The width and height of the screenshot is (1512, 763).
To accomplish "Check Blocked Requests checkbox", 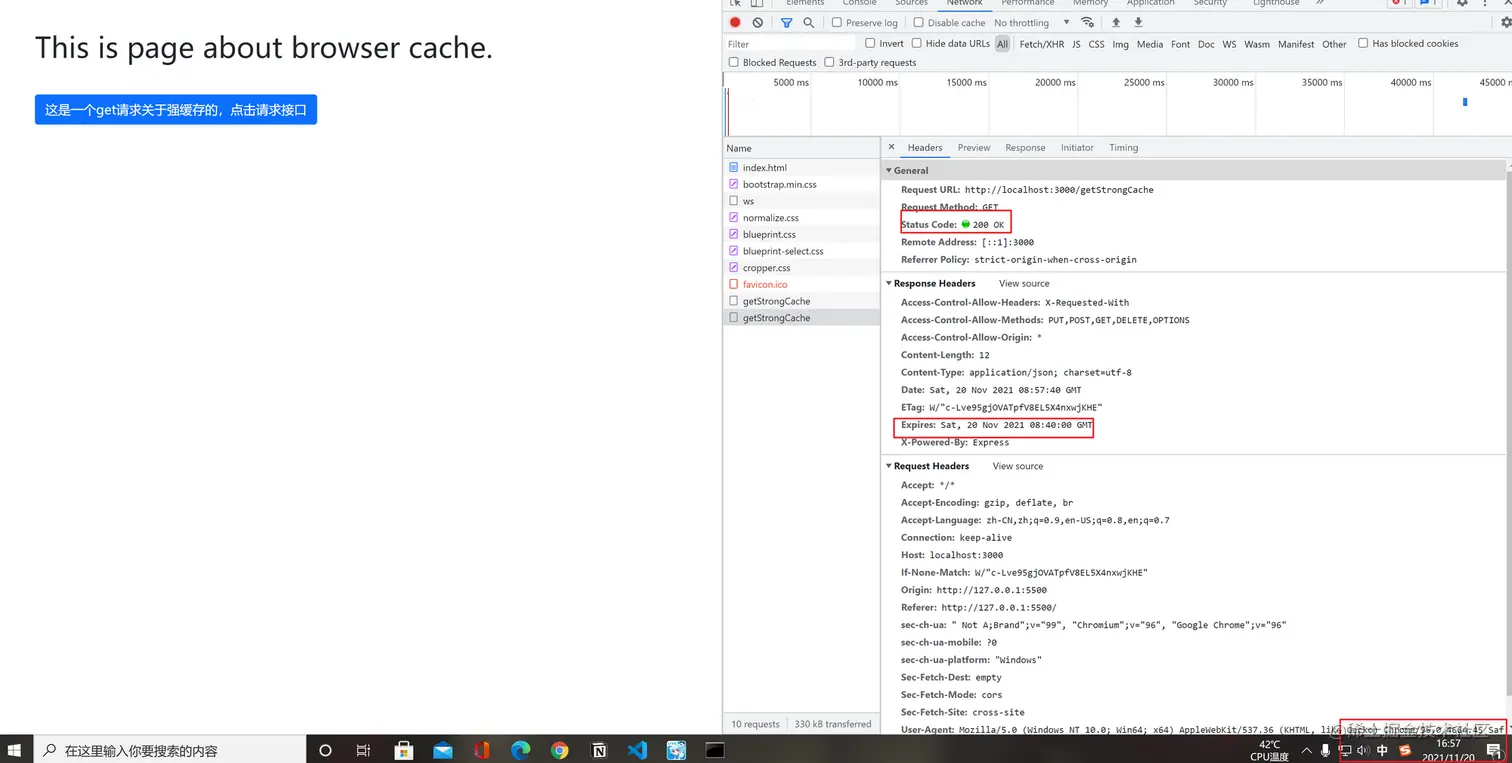I will (734, 62).
